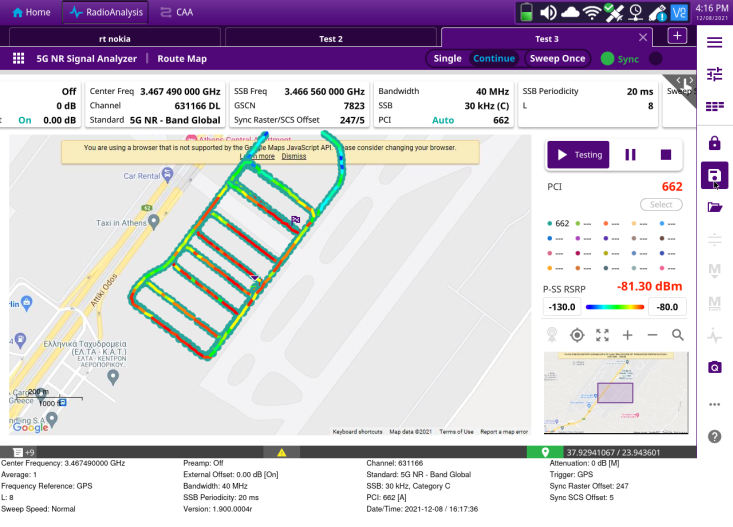Edit the SSB Freq 3.466 560 000 GHz value
The height and width of the screenshot is (527, 733).
324,92
